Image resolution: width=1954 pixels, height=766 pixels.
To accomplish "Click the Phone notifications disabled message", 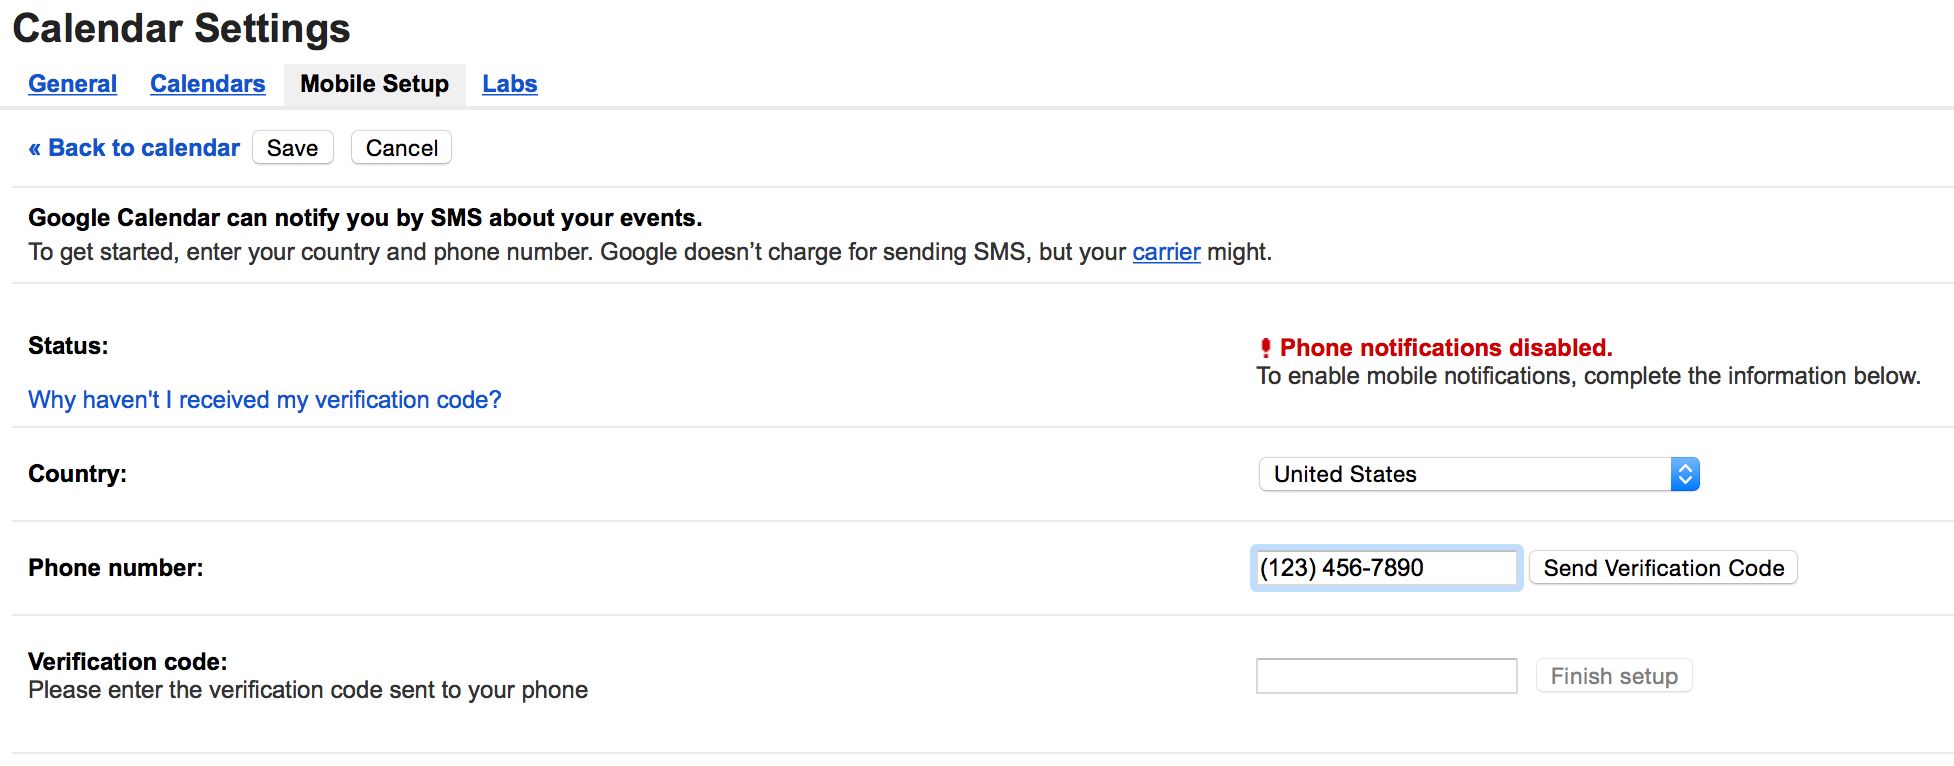I will tap(1445, 348).
